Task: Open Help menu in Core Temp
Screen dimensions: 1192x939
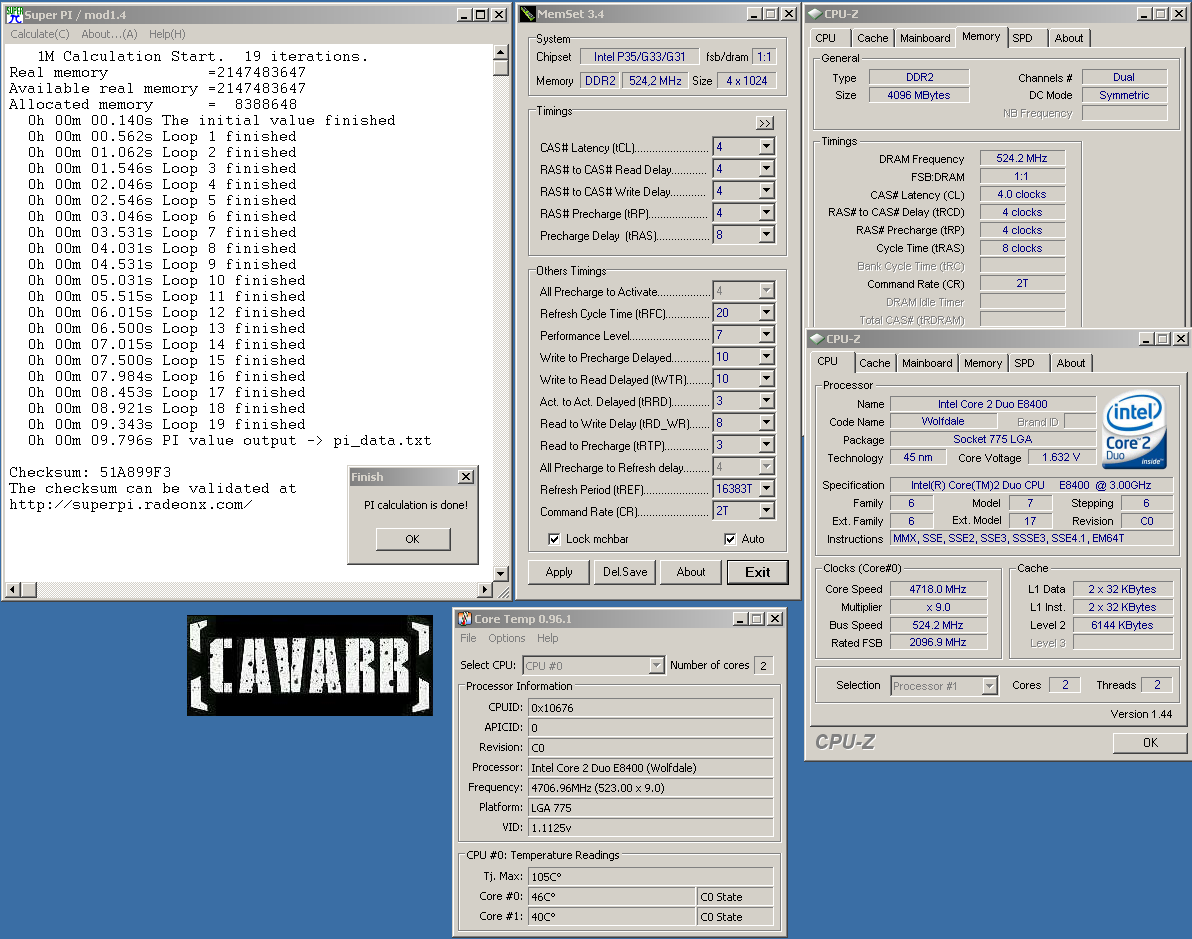Action: pos(547,639)
